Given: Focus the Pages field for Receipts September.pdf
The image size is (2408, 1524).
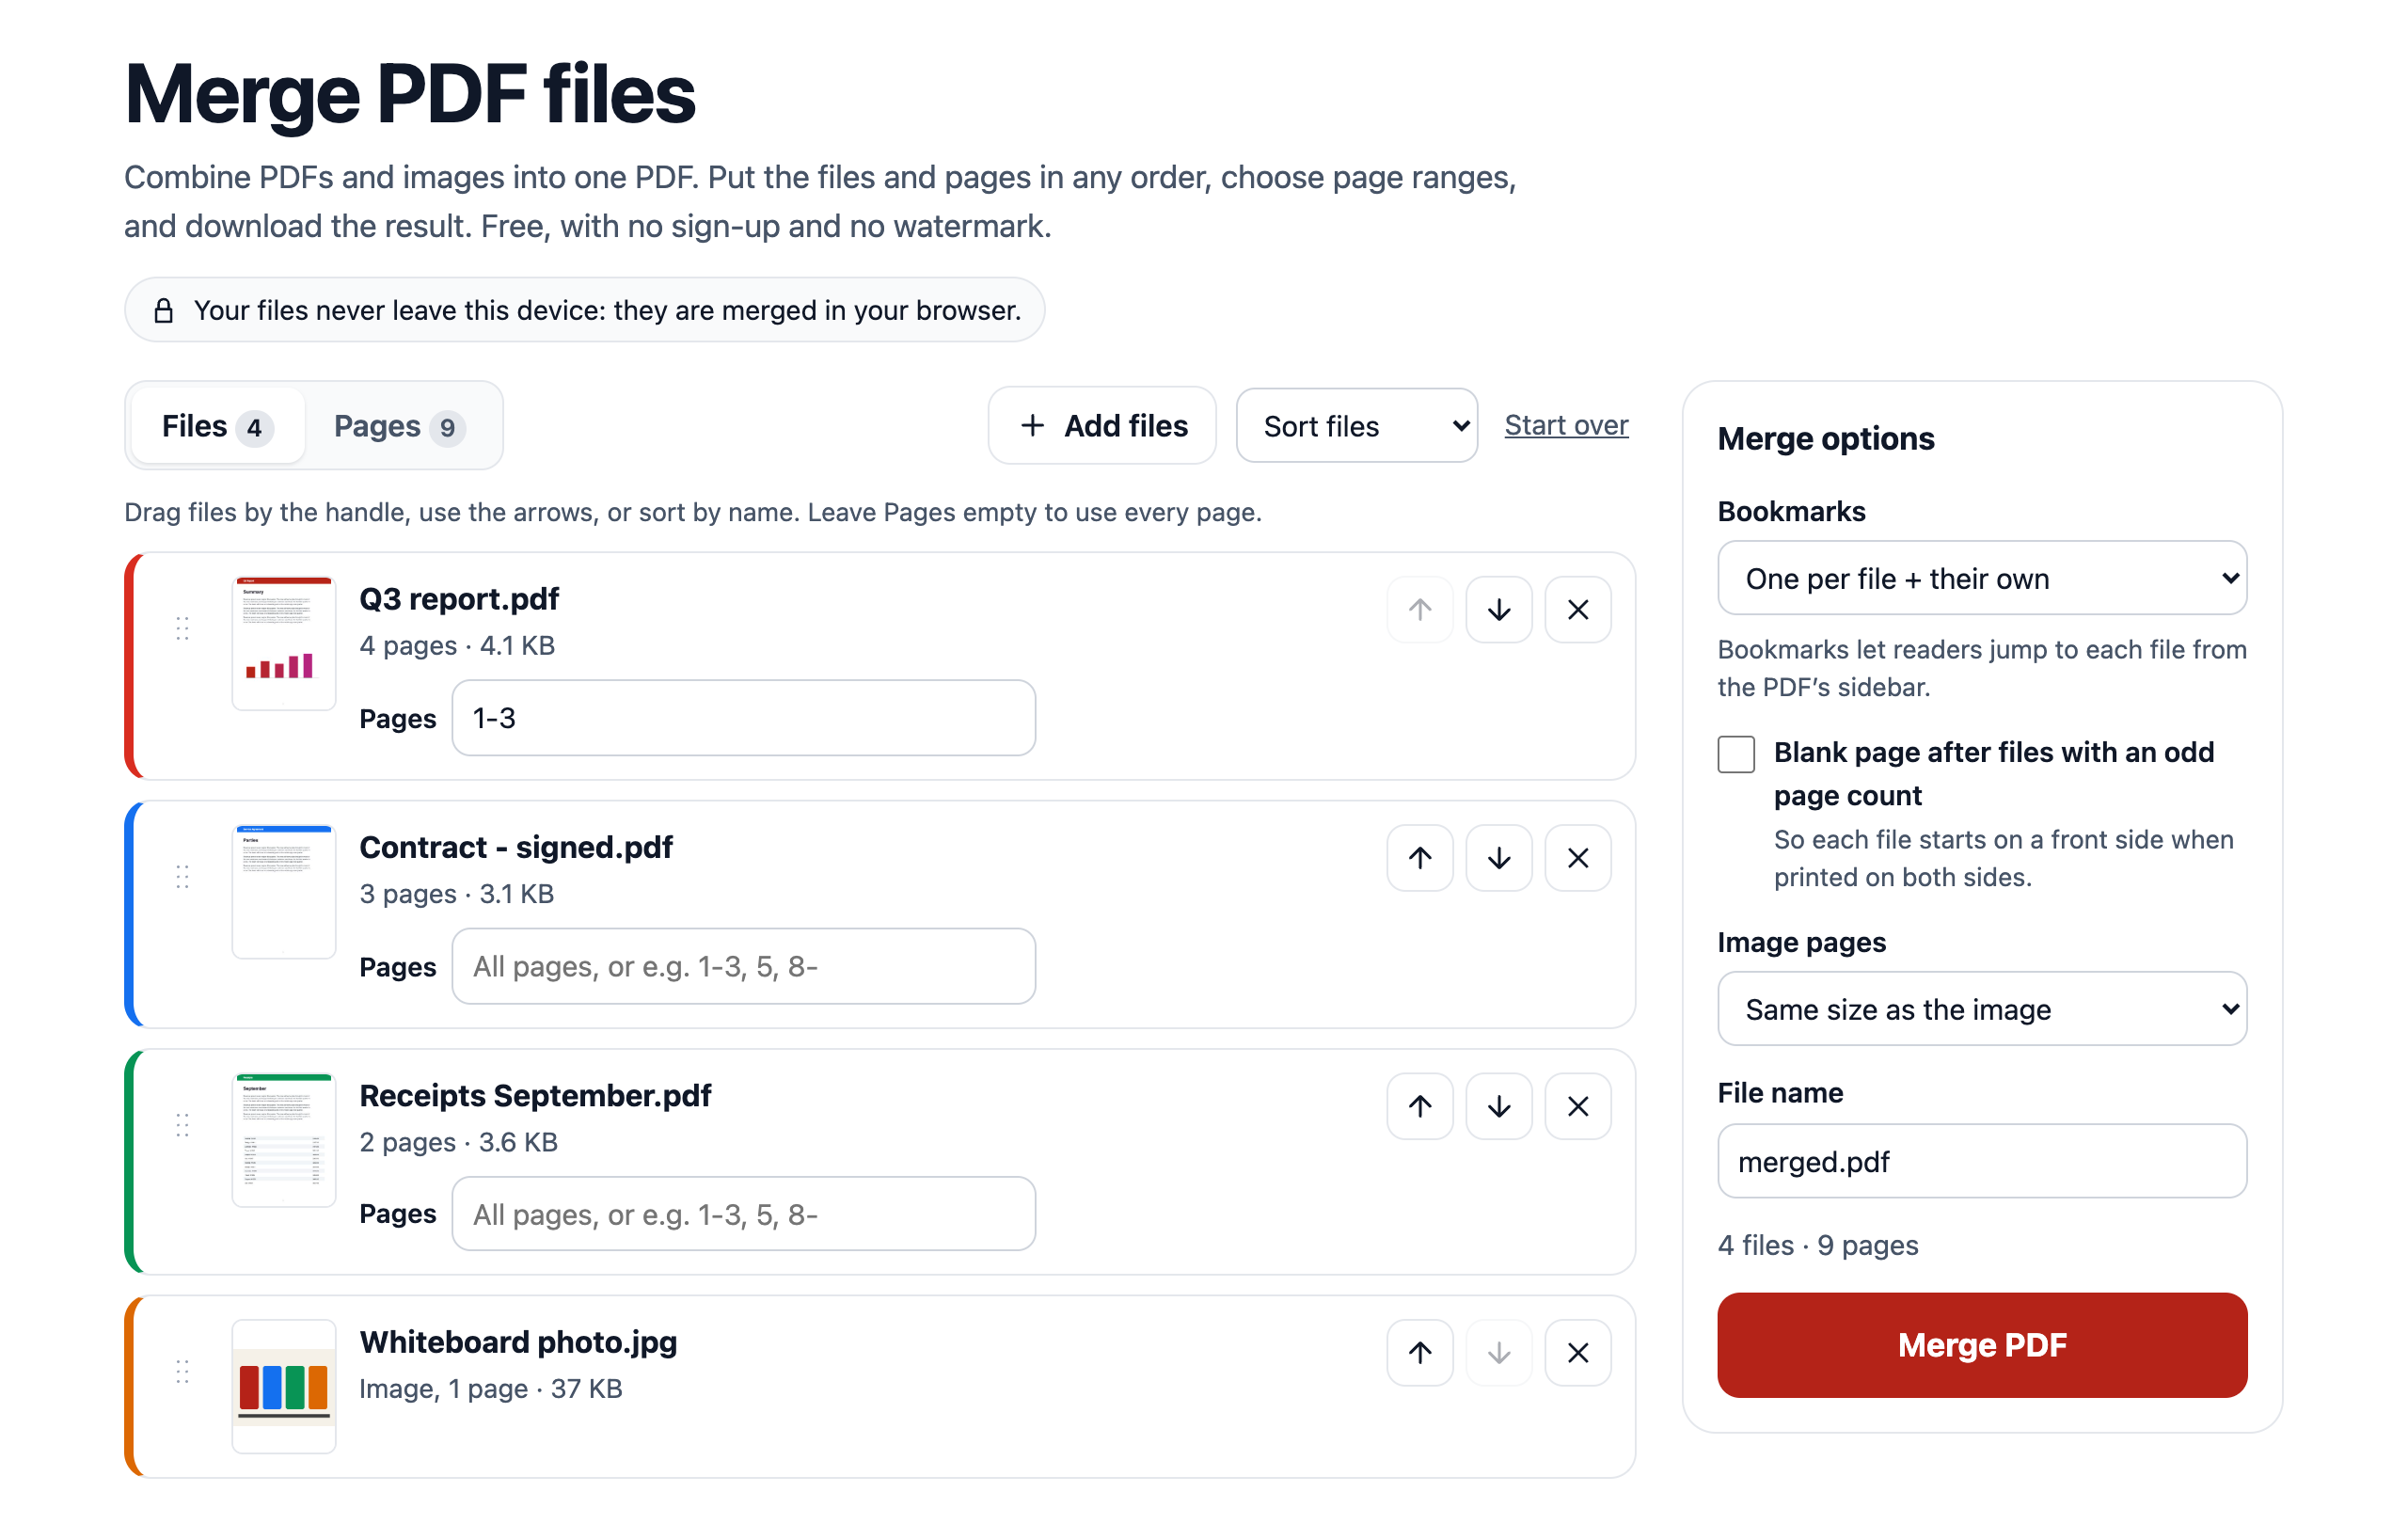Looking at the screenshot, I should pos(743,1214).
